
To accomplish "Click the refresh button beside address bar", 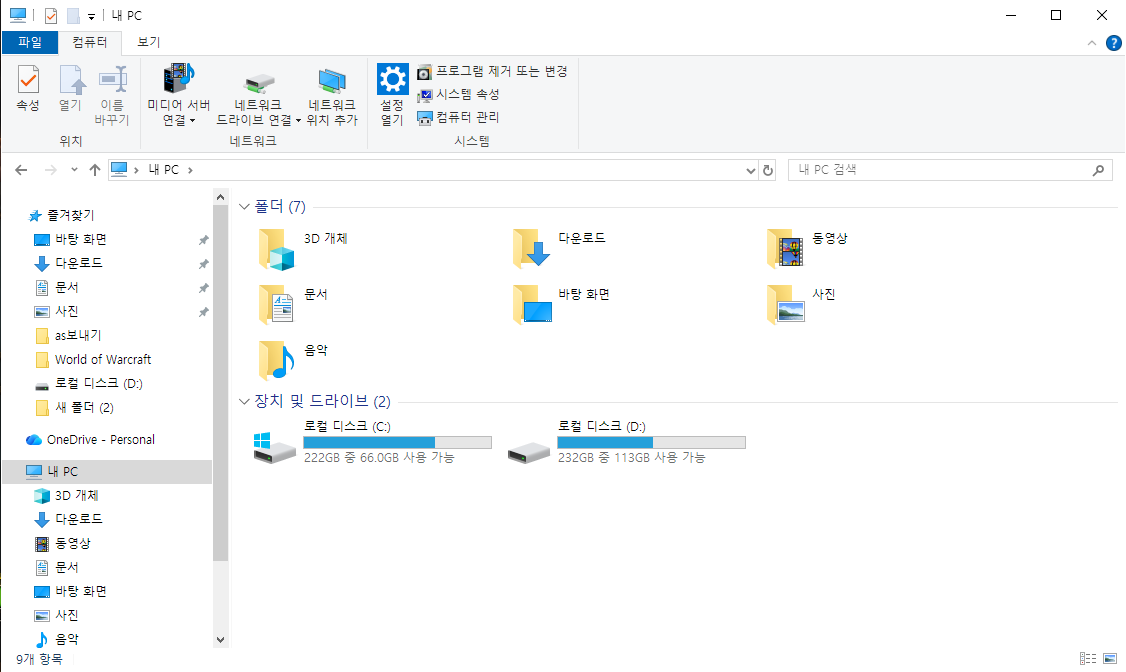I will (x=768, y=170).
